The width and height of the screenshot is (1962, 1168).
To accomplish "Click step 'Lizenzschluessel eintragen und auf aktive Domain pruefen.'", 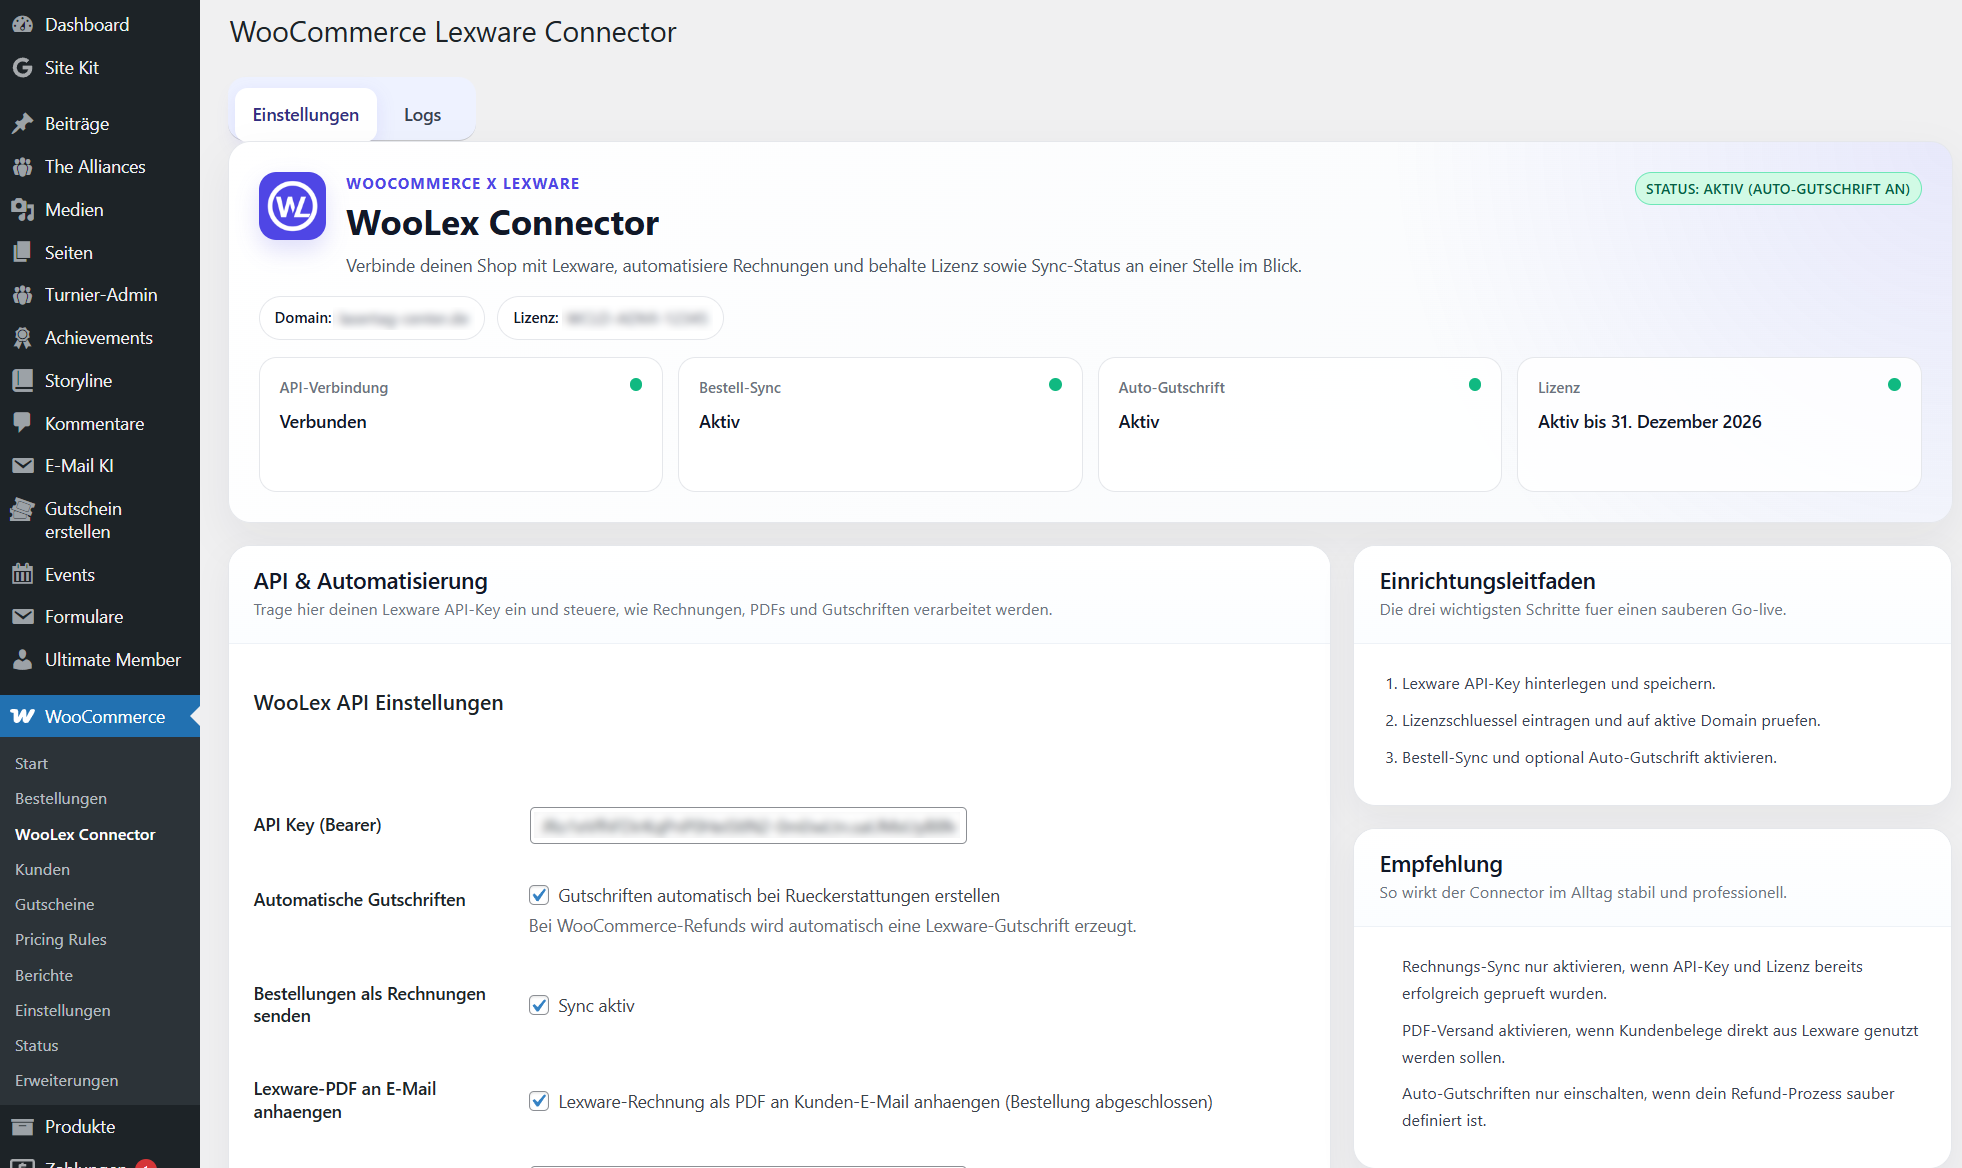I will [x=1611, y=721].
